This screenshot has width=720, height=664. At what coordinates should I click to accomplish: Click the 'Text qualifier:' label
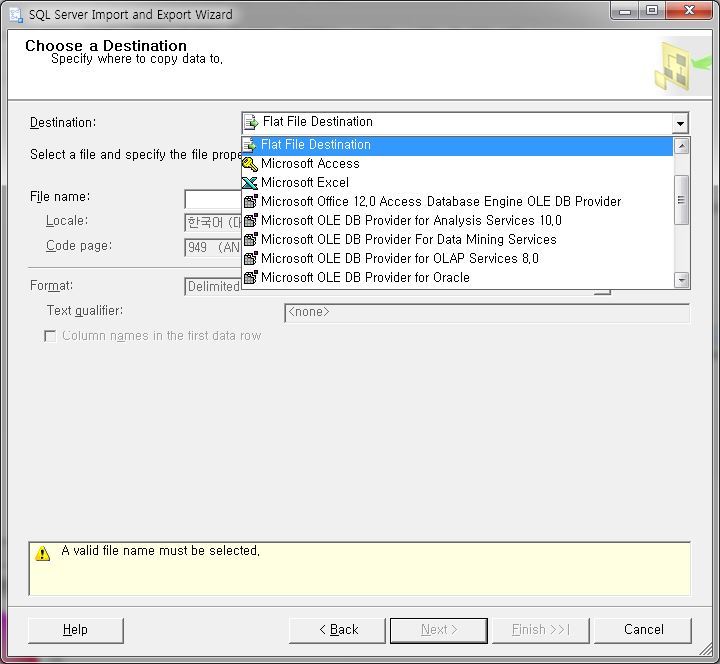click(x=85, y=311)
